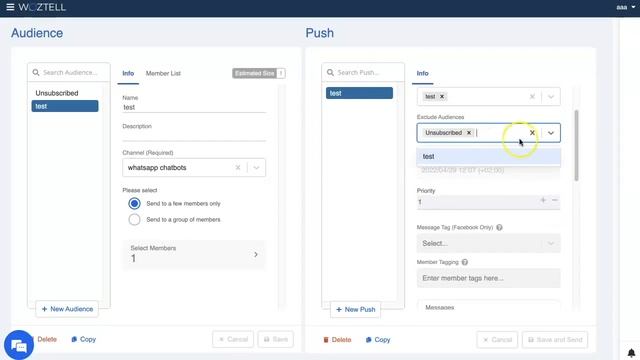Delete the selected audience
The width and height of the screenshot is (640, 360).
tap(46, 339)
